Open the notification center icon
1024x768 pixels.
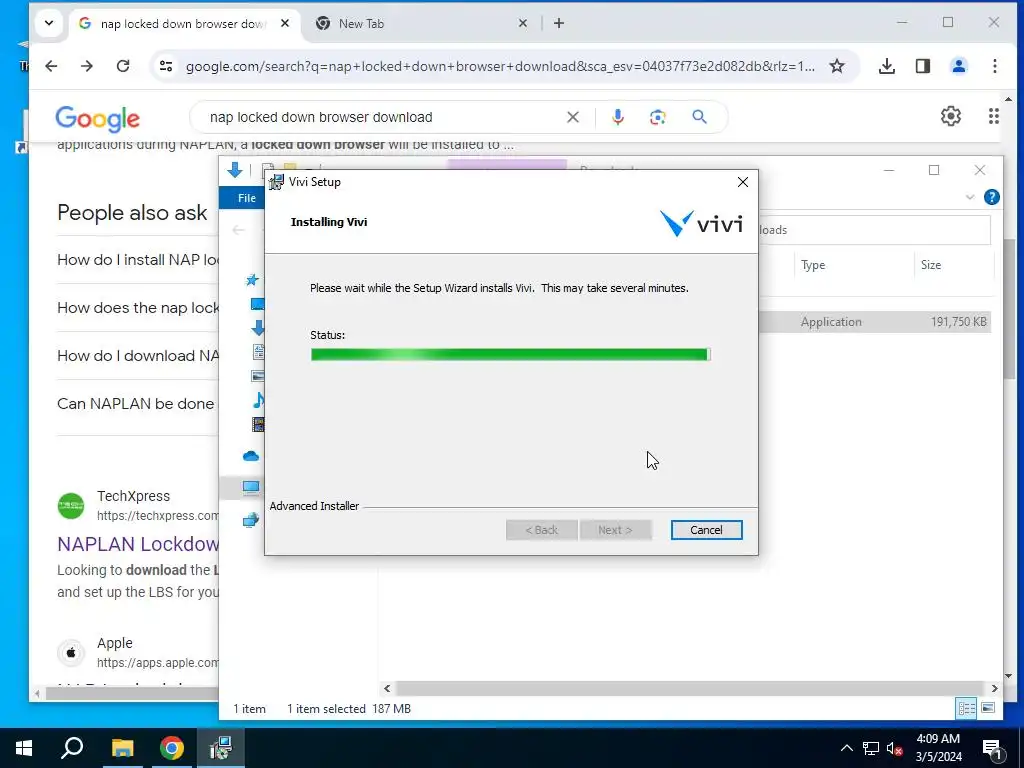(992, 748)
